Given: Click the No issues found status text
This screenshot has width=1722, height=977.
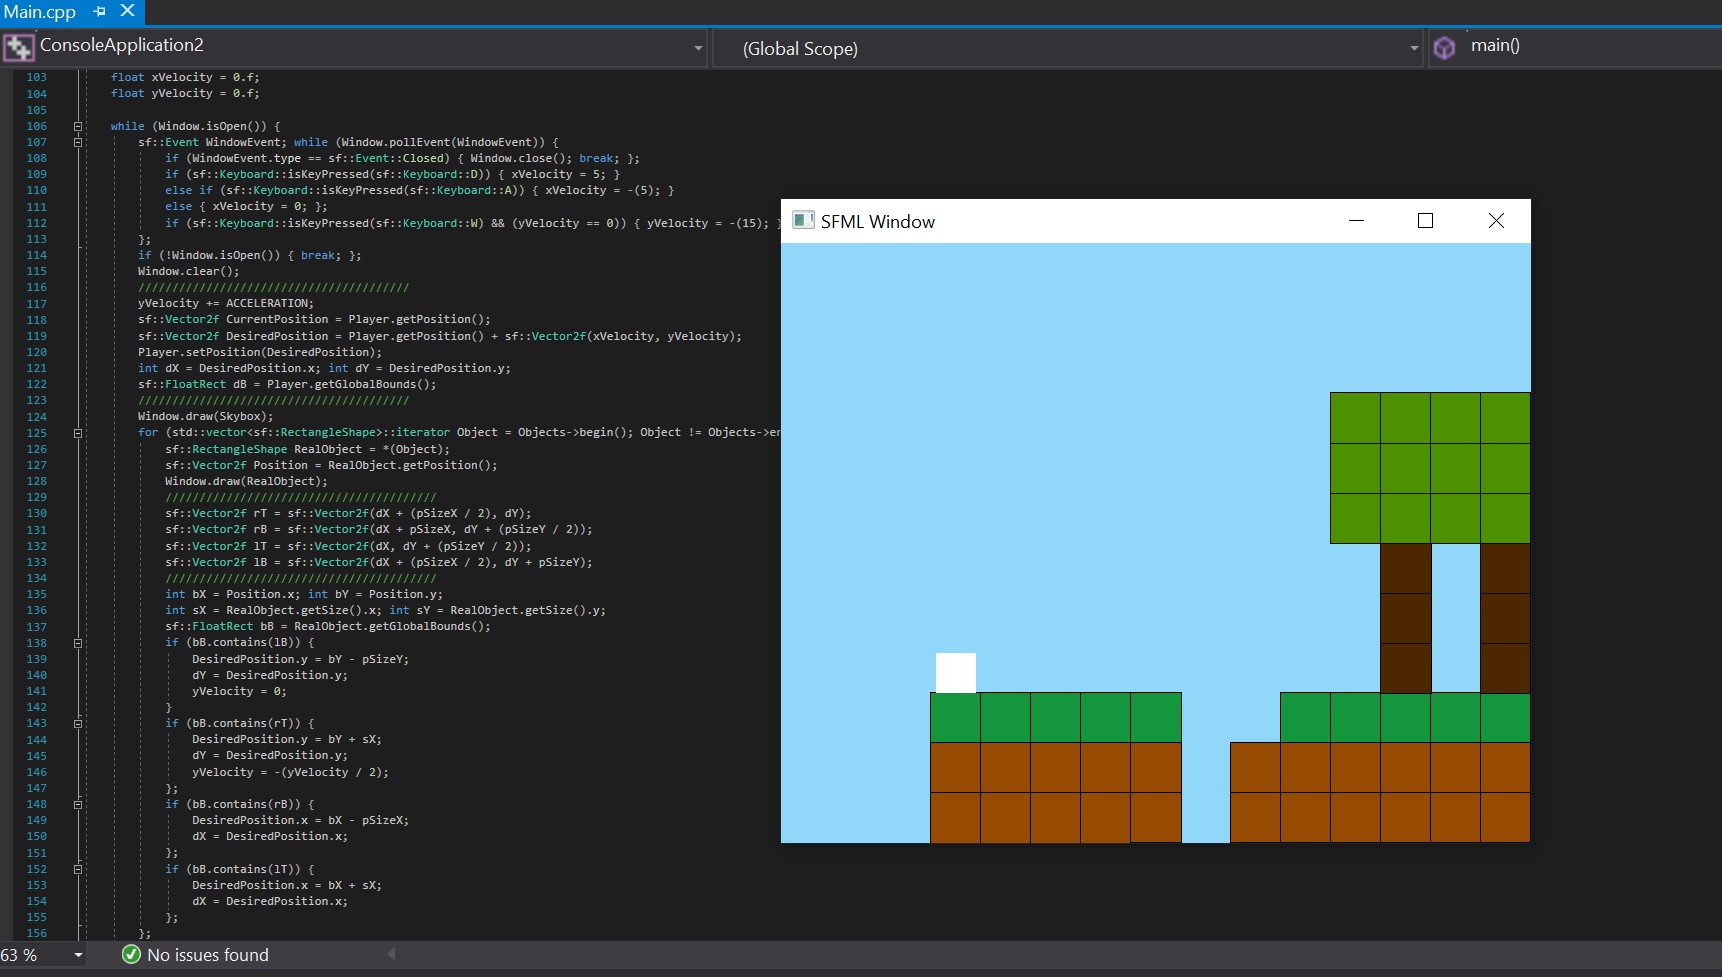Looking at the screenshot, I should (x=208, y=955).
